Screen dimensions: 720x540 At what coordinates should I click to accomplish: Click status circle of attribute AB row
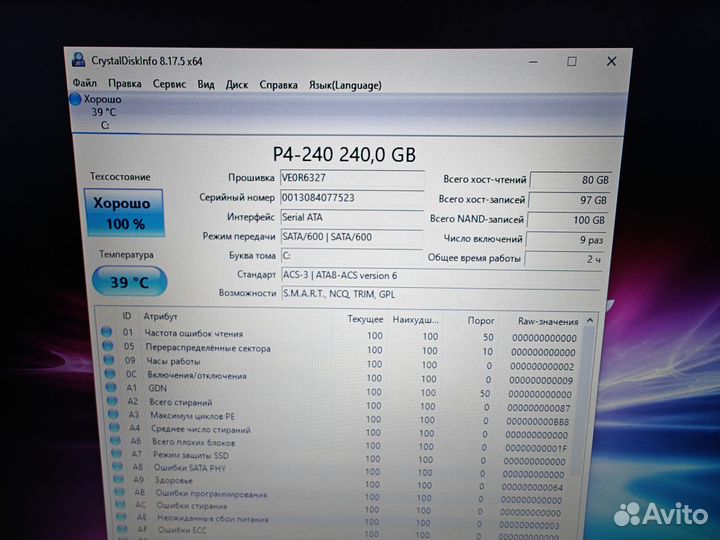[120, 492]
